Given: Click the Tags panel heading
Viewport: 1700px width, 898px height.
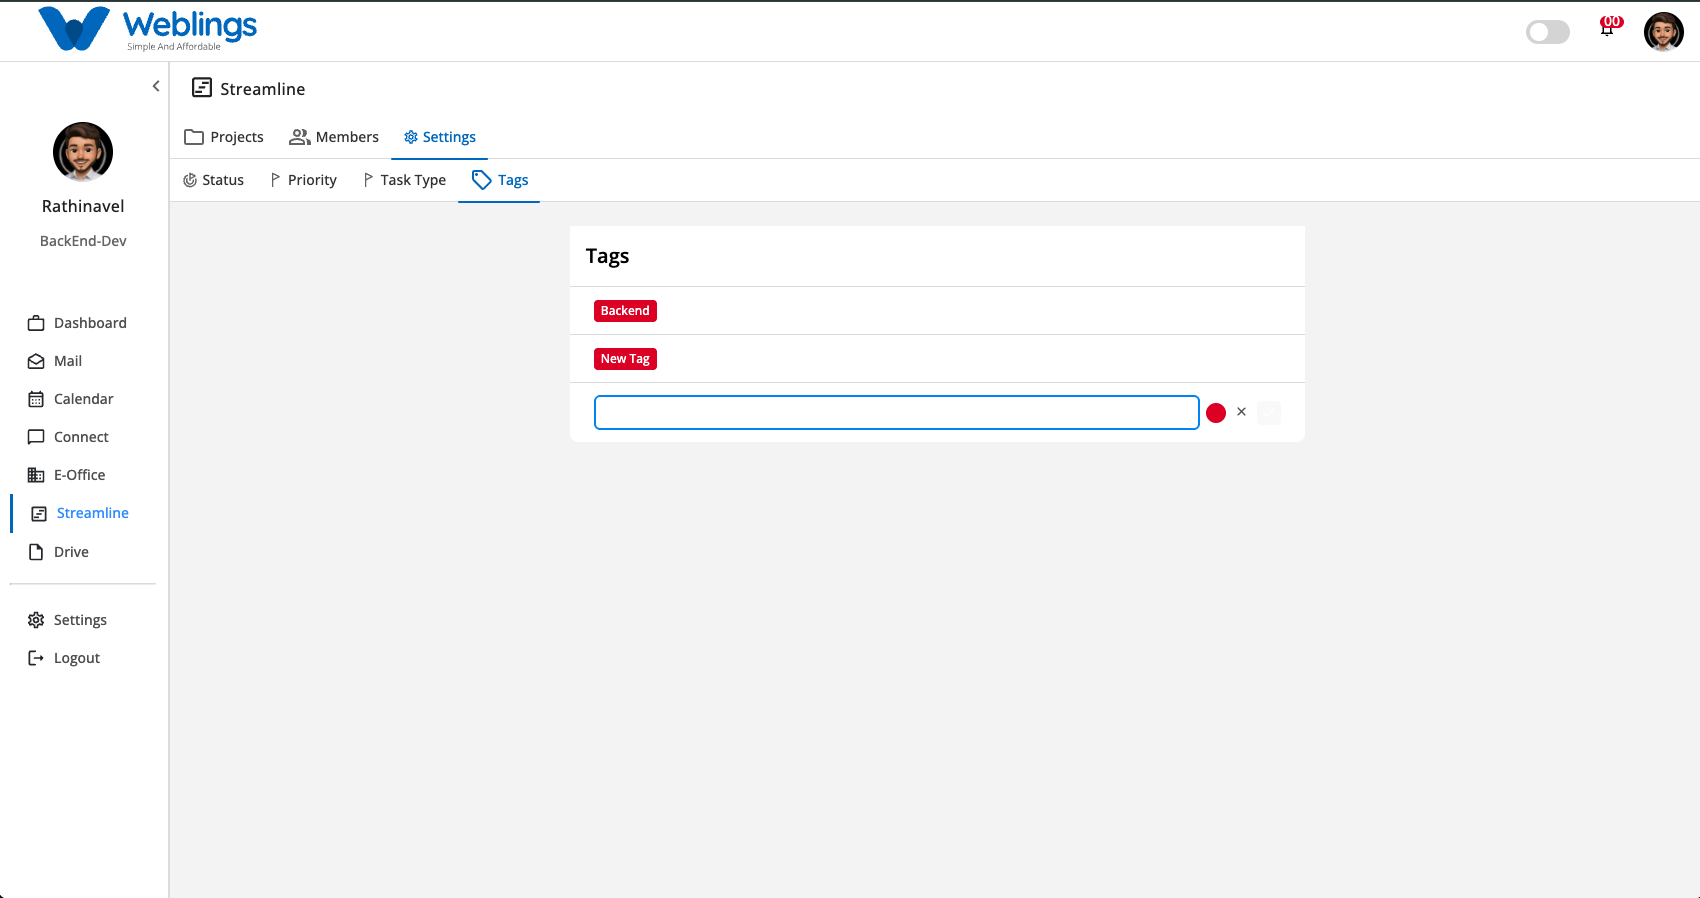Looking at the screenshot, I should click(608, 257).
